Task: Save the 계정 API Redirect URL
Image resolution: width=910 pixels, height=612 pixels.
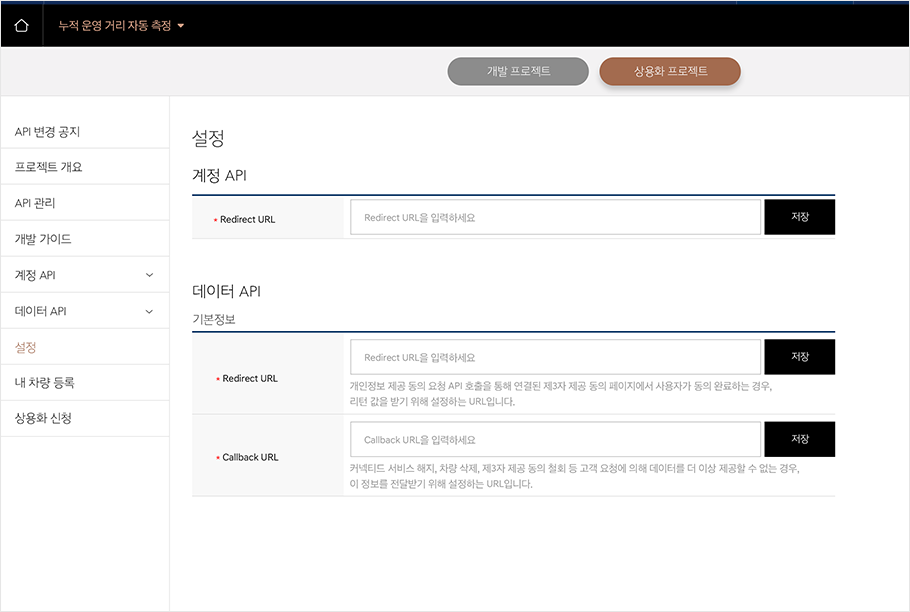Action: point(799,216)
